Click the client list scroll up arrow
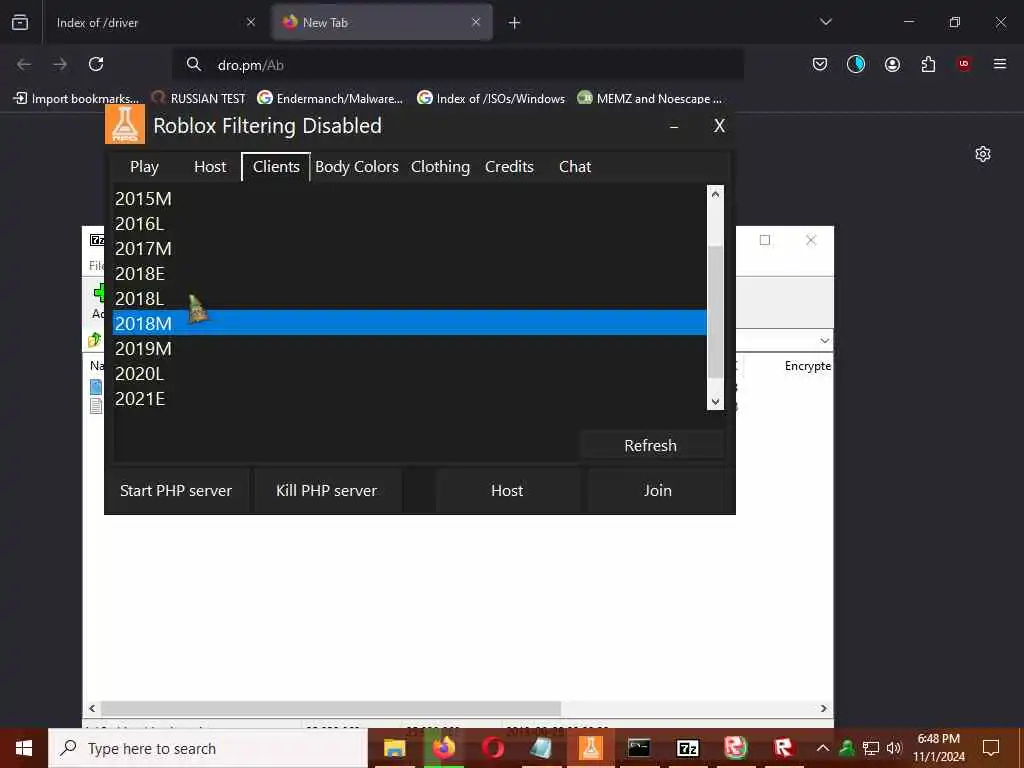Screen dimensions: 1024x768 click(716, 194)
